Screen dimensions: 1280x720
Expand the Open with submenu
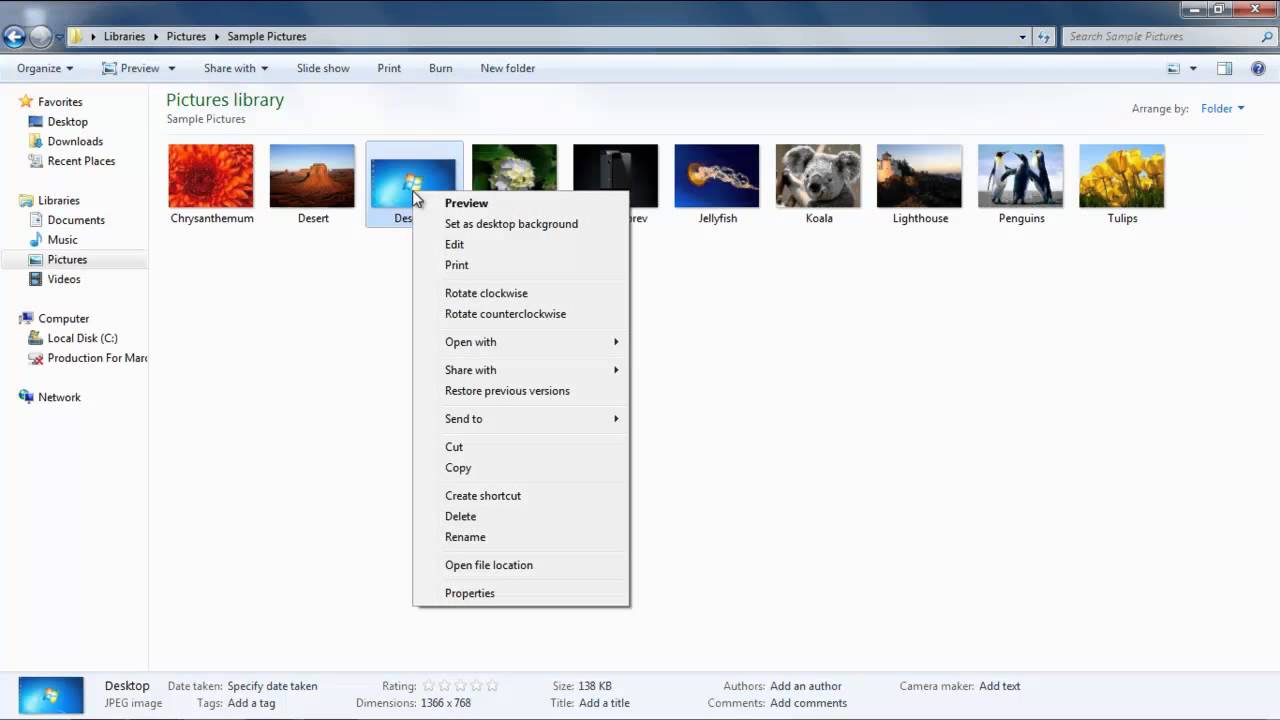pos(521,342)
